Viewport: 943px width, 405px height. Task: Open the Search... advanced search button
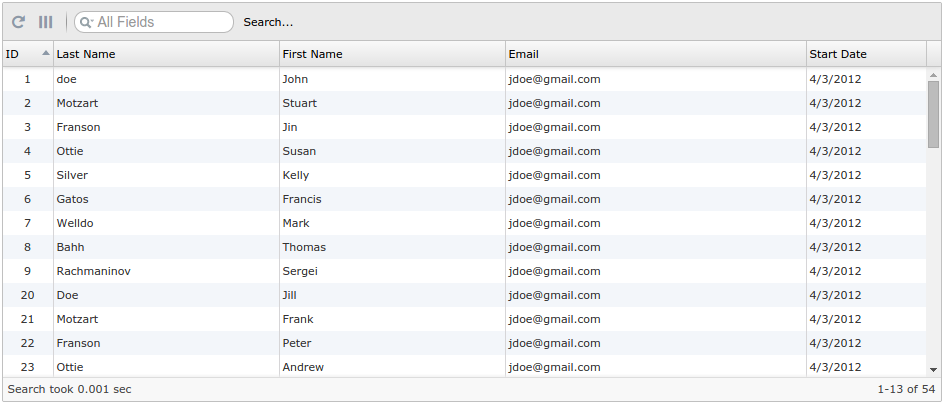pyautogui.click(x=268, y=22)
